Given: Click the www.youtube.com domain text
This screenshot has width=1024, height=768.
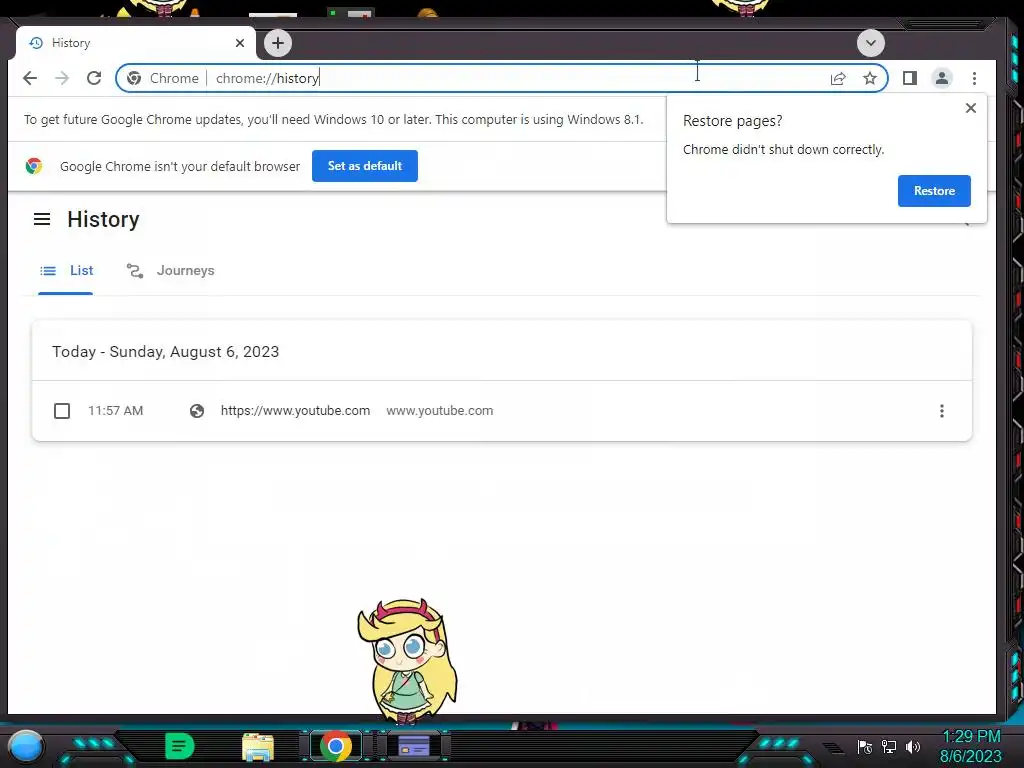Looking at the screenshot, I should tap(440, 411).
